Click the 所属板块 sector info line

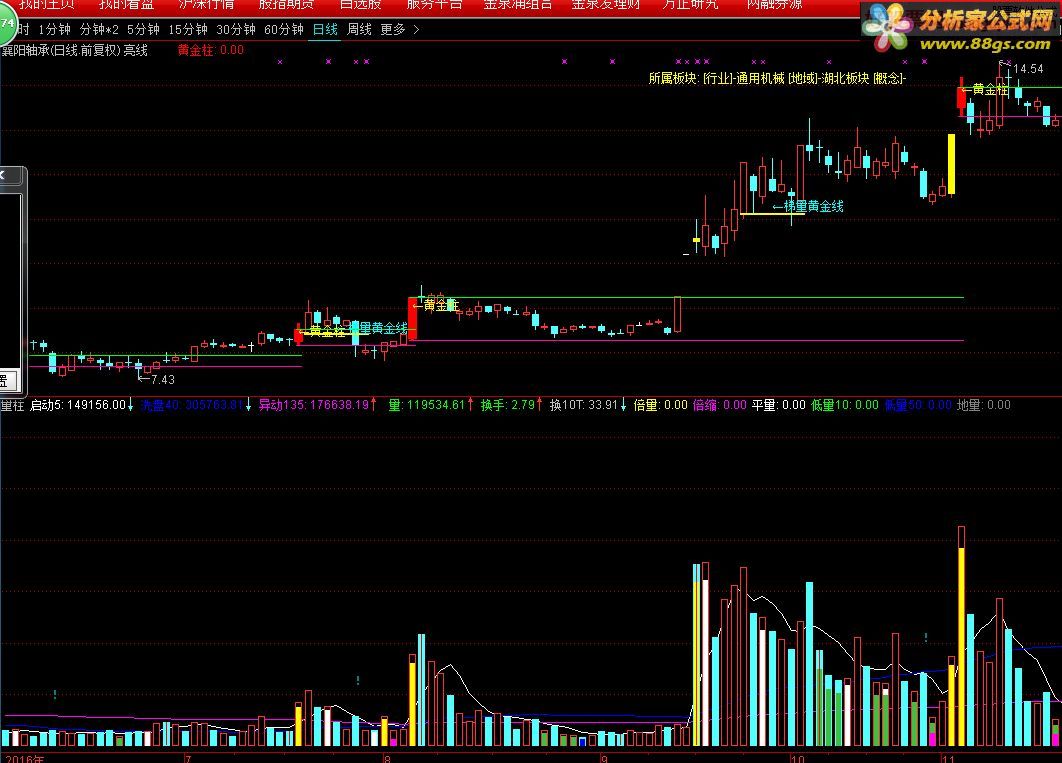(x=777, y=79)
